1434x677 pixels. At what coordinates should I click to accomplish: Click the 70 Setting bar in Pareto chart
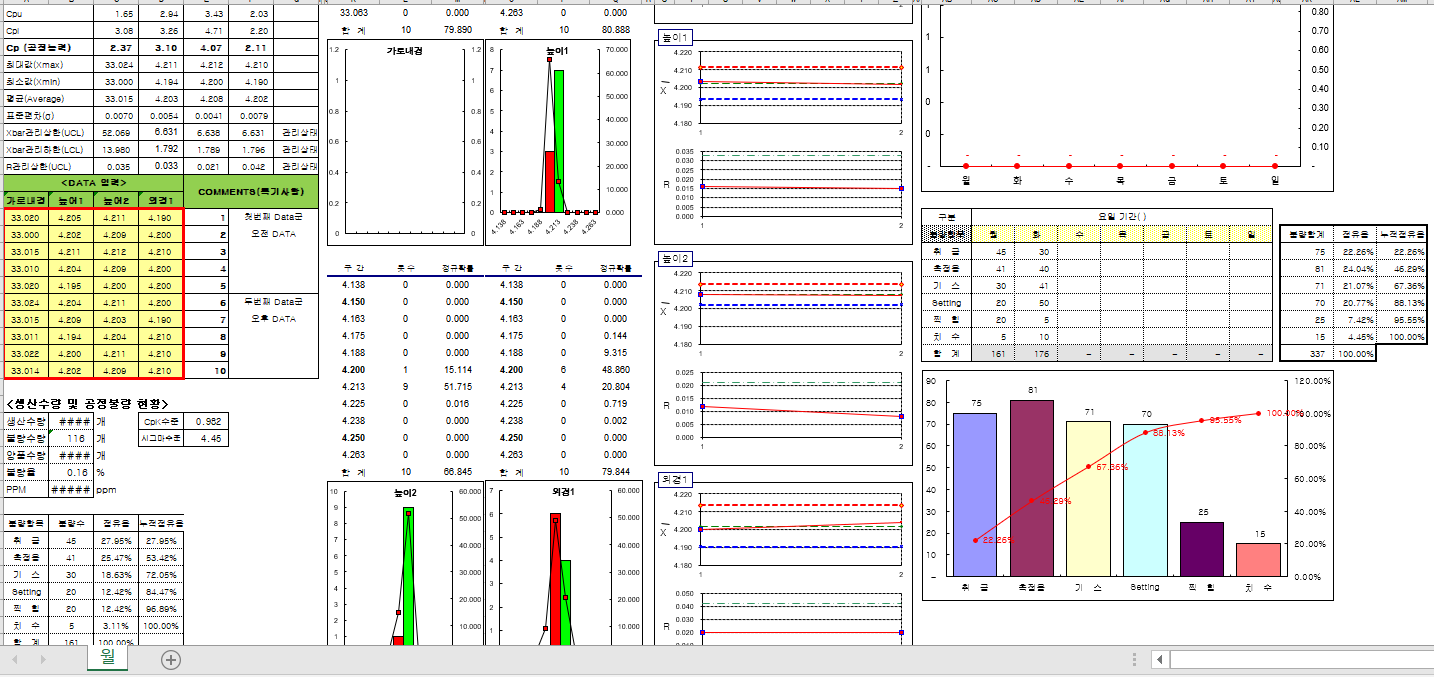(x=1145, y=500)
